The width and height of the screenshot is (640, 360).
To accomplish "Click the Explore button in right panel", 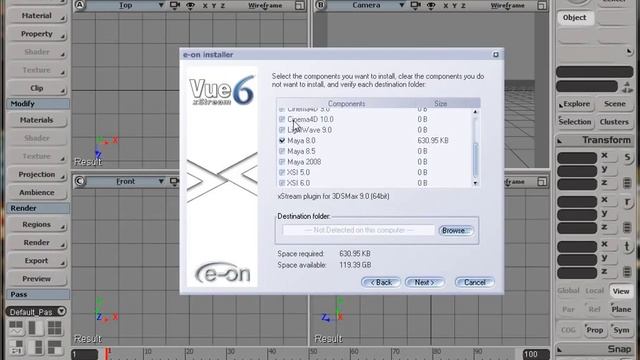I will 575,104.
